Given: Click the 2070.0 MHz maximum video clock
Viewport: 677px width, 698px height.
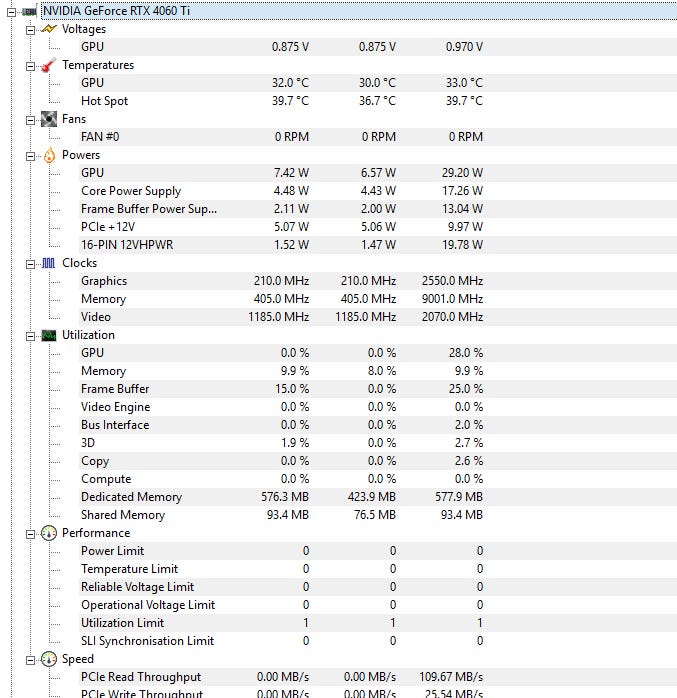Looking at the screenshot, I should pos(452,317).
